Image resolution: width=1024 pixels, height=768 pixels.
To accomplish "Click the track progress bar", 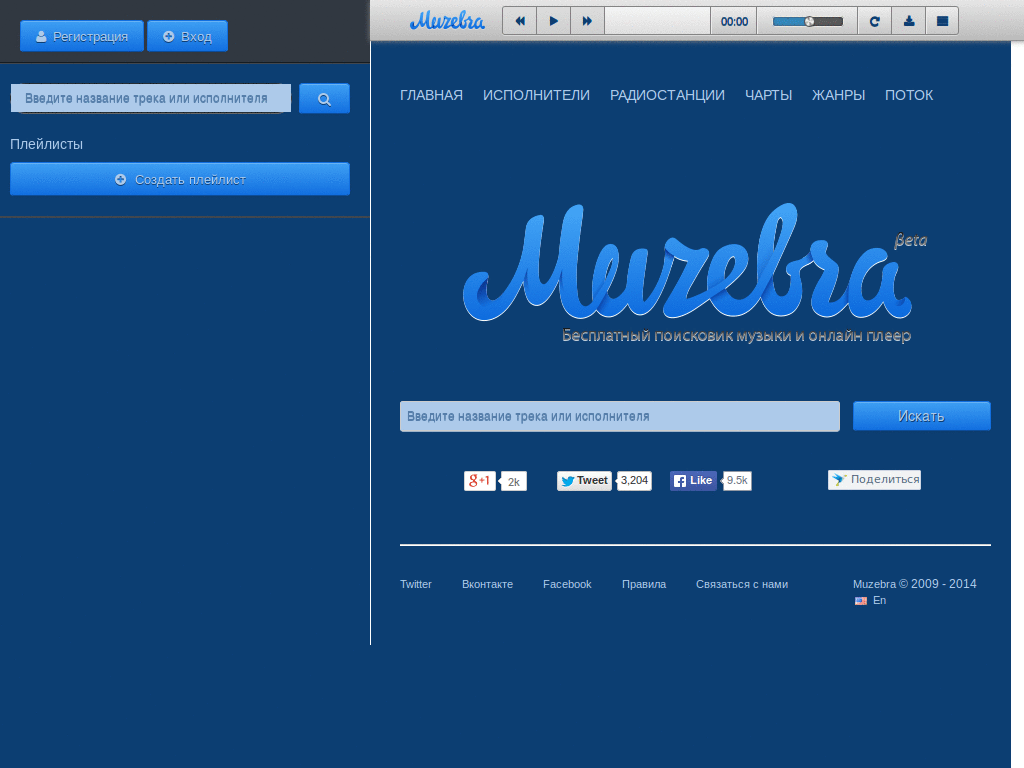I will [658, 21].
